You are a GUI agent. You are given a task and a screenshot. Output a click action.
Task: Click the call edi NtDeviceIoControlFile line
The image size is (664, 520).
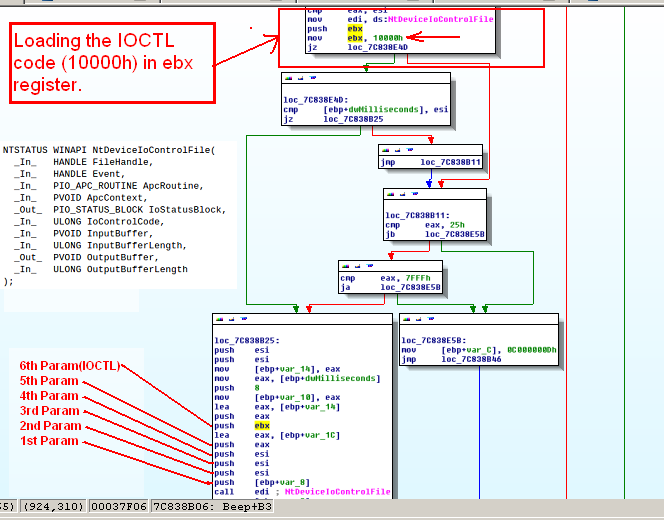click(x=302, y=492)
